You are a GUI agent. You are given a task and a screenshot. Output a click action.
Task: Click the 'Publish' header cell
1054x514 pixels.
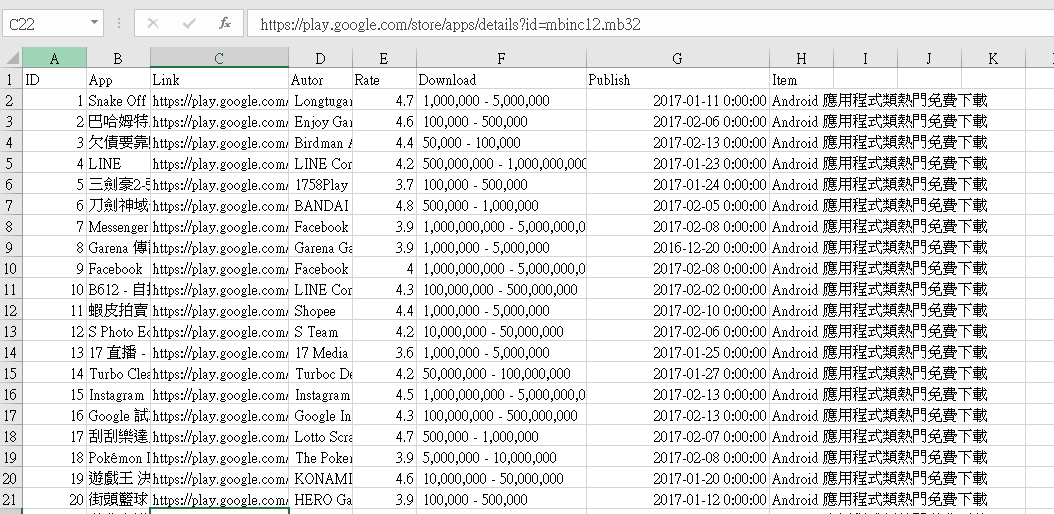tap(678, 80)
